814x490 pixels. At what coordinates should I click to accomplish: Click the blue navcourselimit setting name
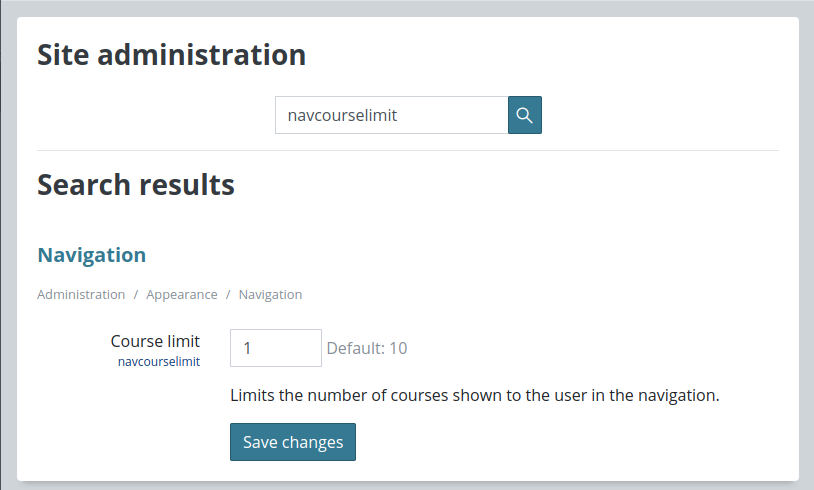(159, 361)
